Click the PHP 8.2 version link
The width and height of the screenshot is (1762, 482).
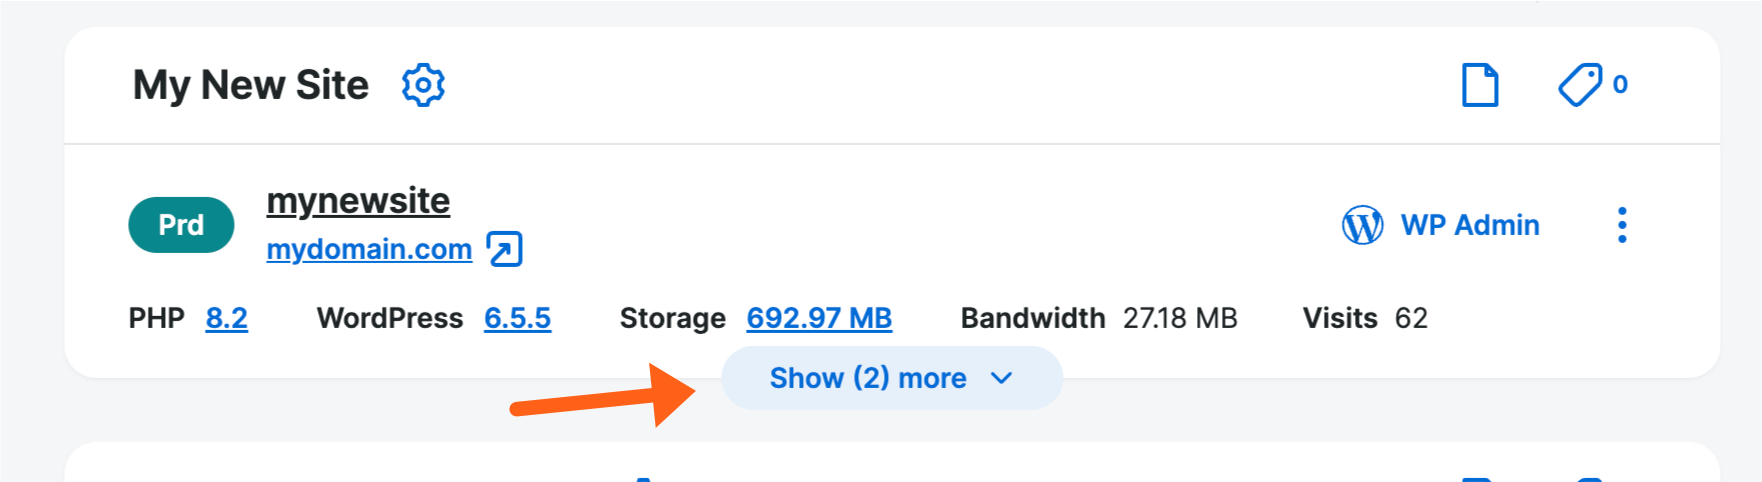coord(226,318)
